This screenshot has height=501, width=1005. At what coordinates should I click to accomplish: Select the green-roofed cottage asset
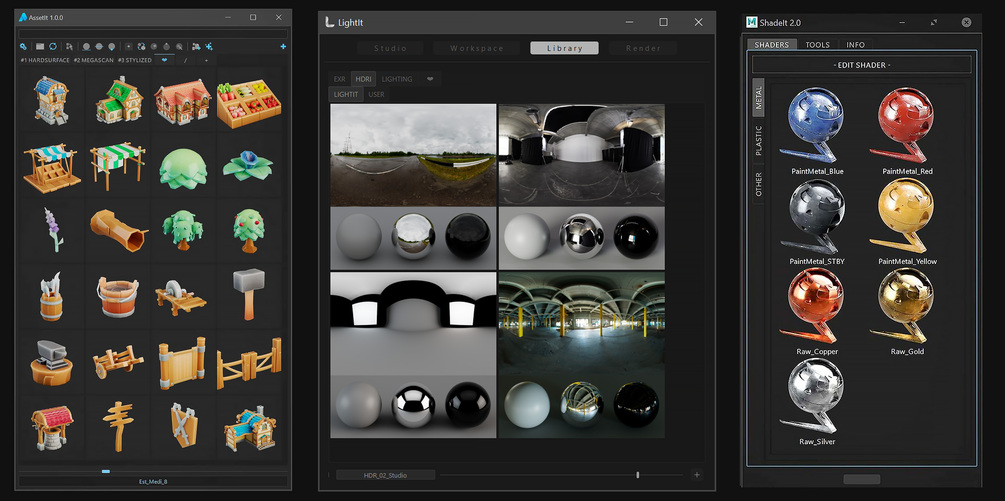click(x=119, y=101)
